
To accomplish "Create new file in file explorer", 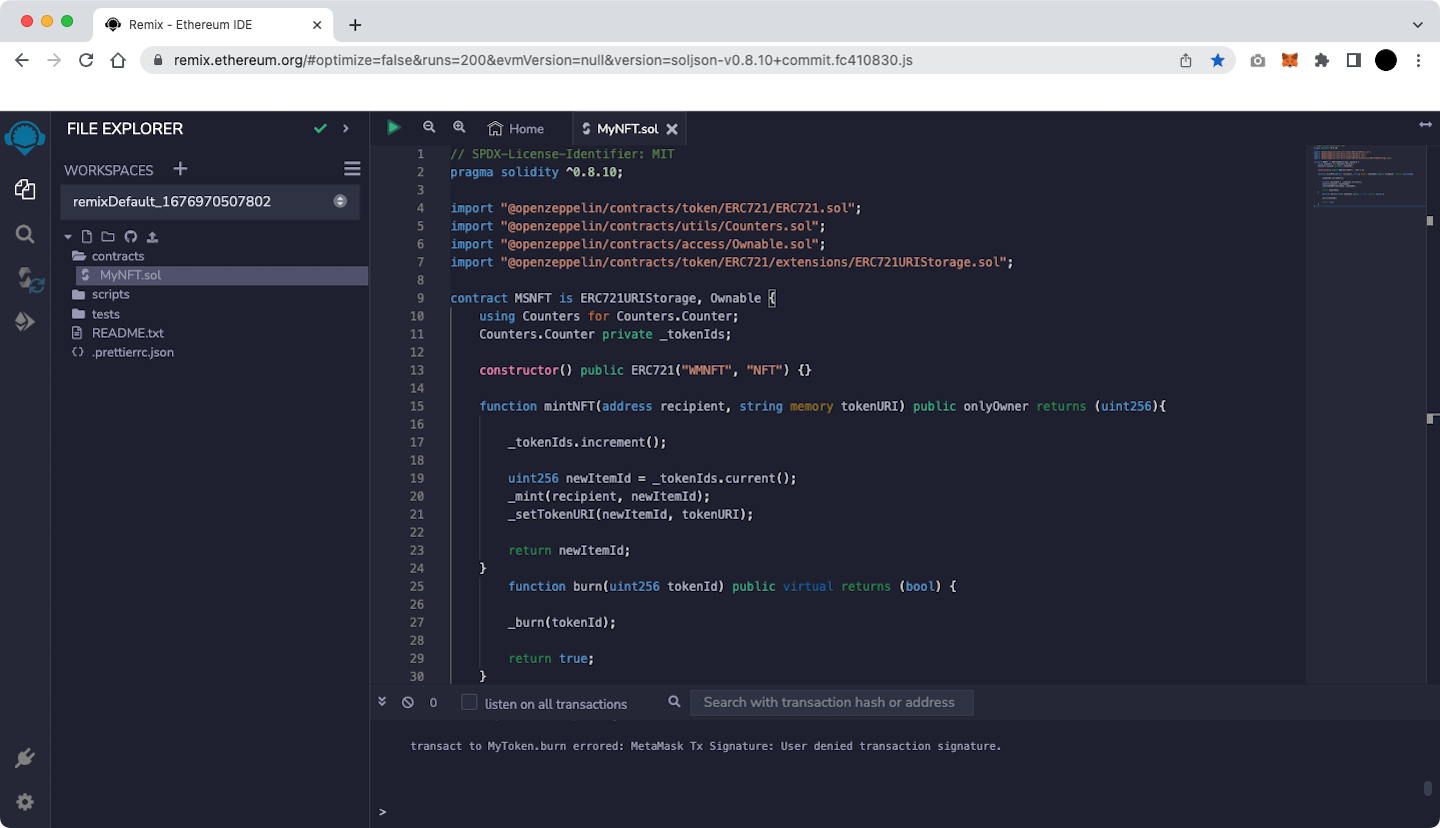I will click(x=87, y=237).
